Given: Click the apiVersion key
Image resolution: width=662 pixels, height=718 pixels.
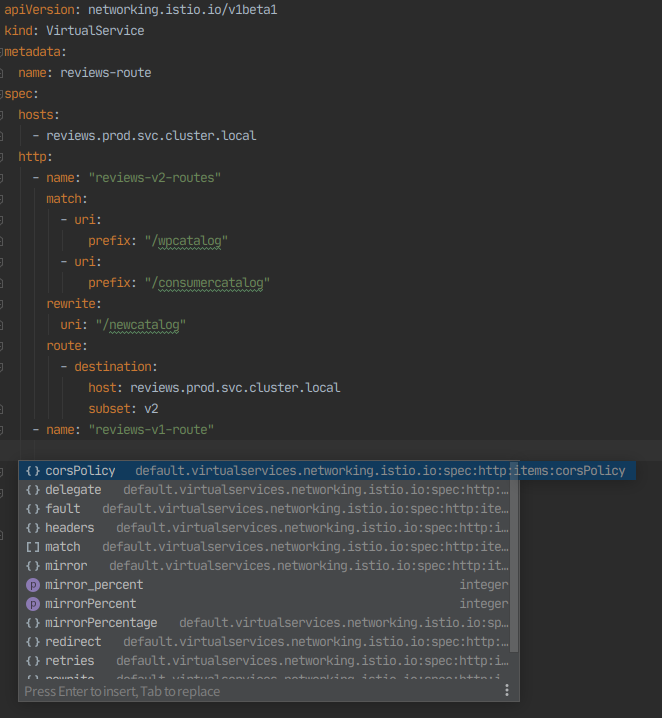Looking at the screenshot, I should click(x=39, y=10).
